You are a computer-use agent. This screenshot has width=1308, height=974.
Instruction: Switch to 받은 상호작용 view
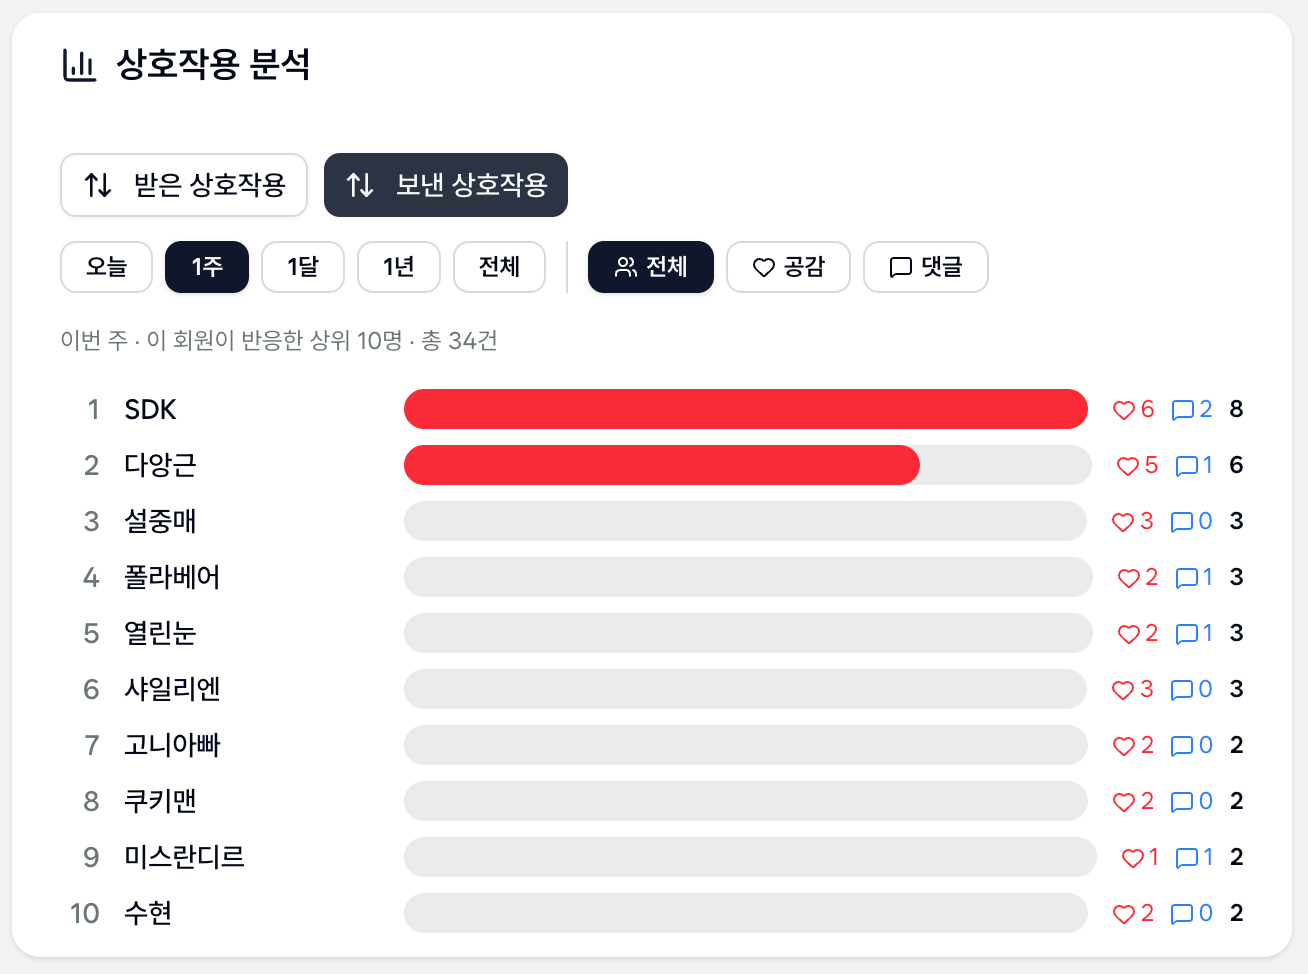(184, 185)
